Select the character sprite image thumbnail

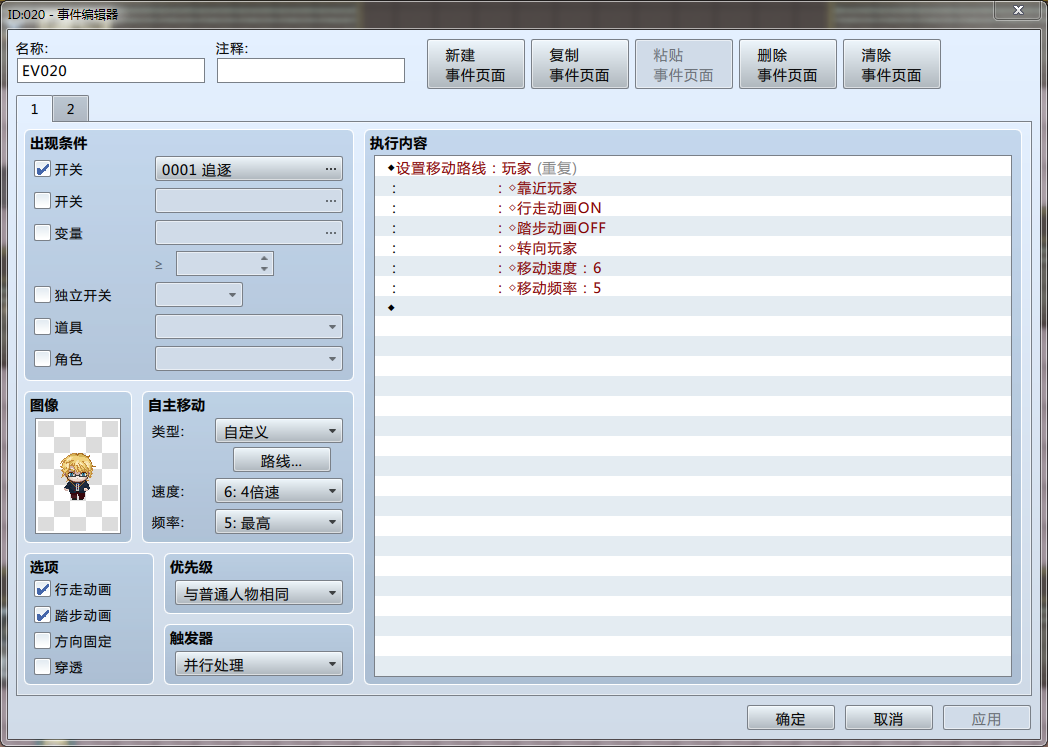click(78, 476)
